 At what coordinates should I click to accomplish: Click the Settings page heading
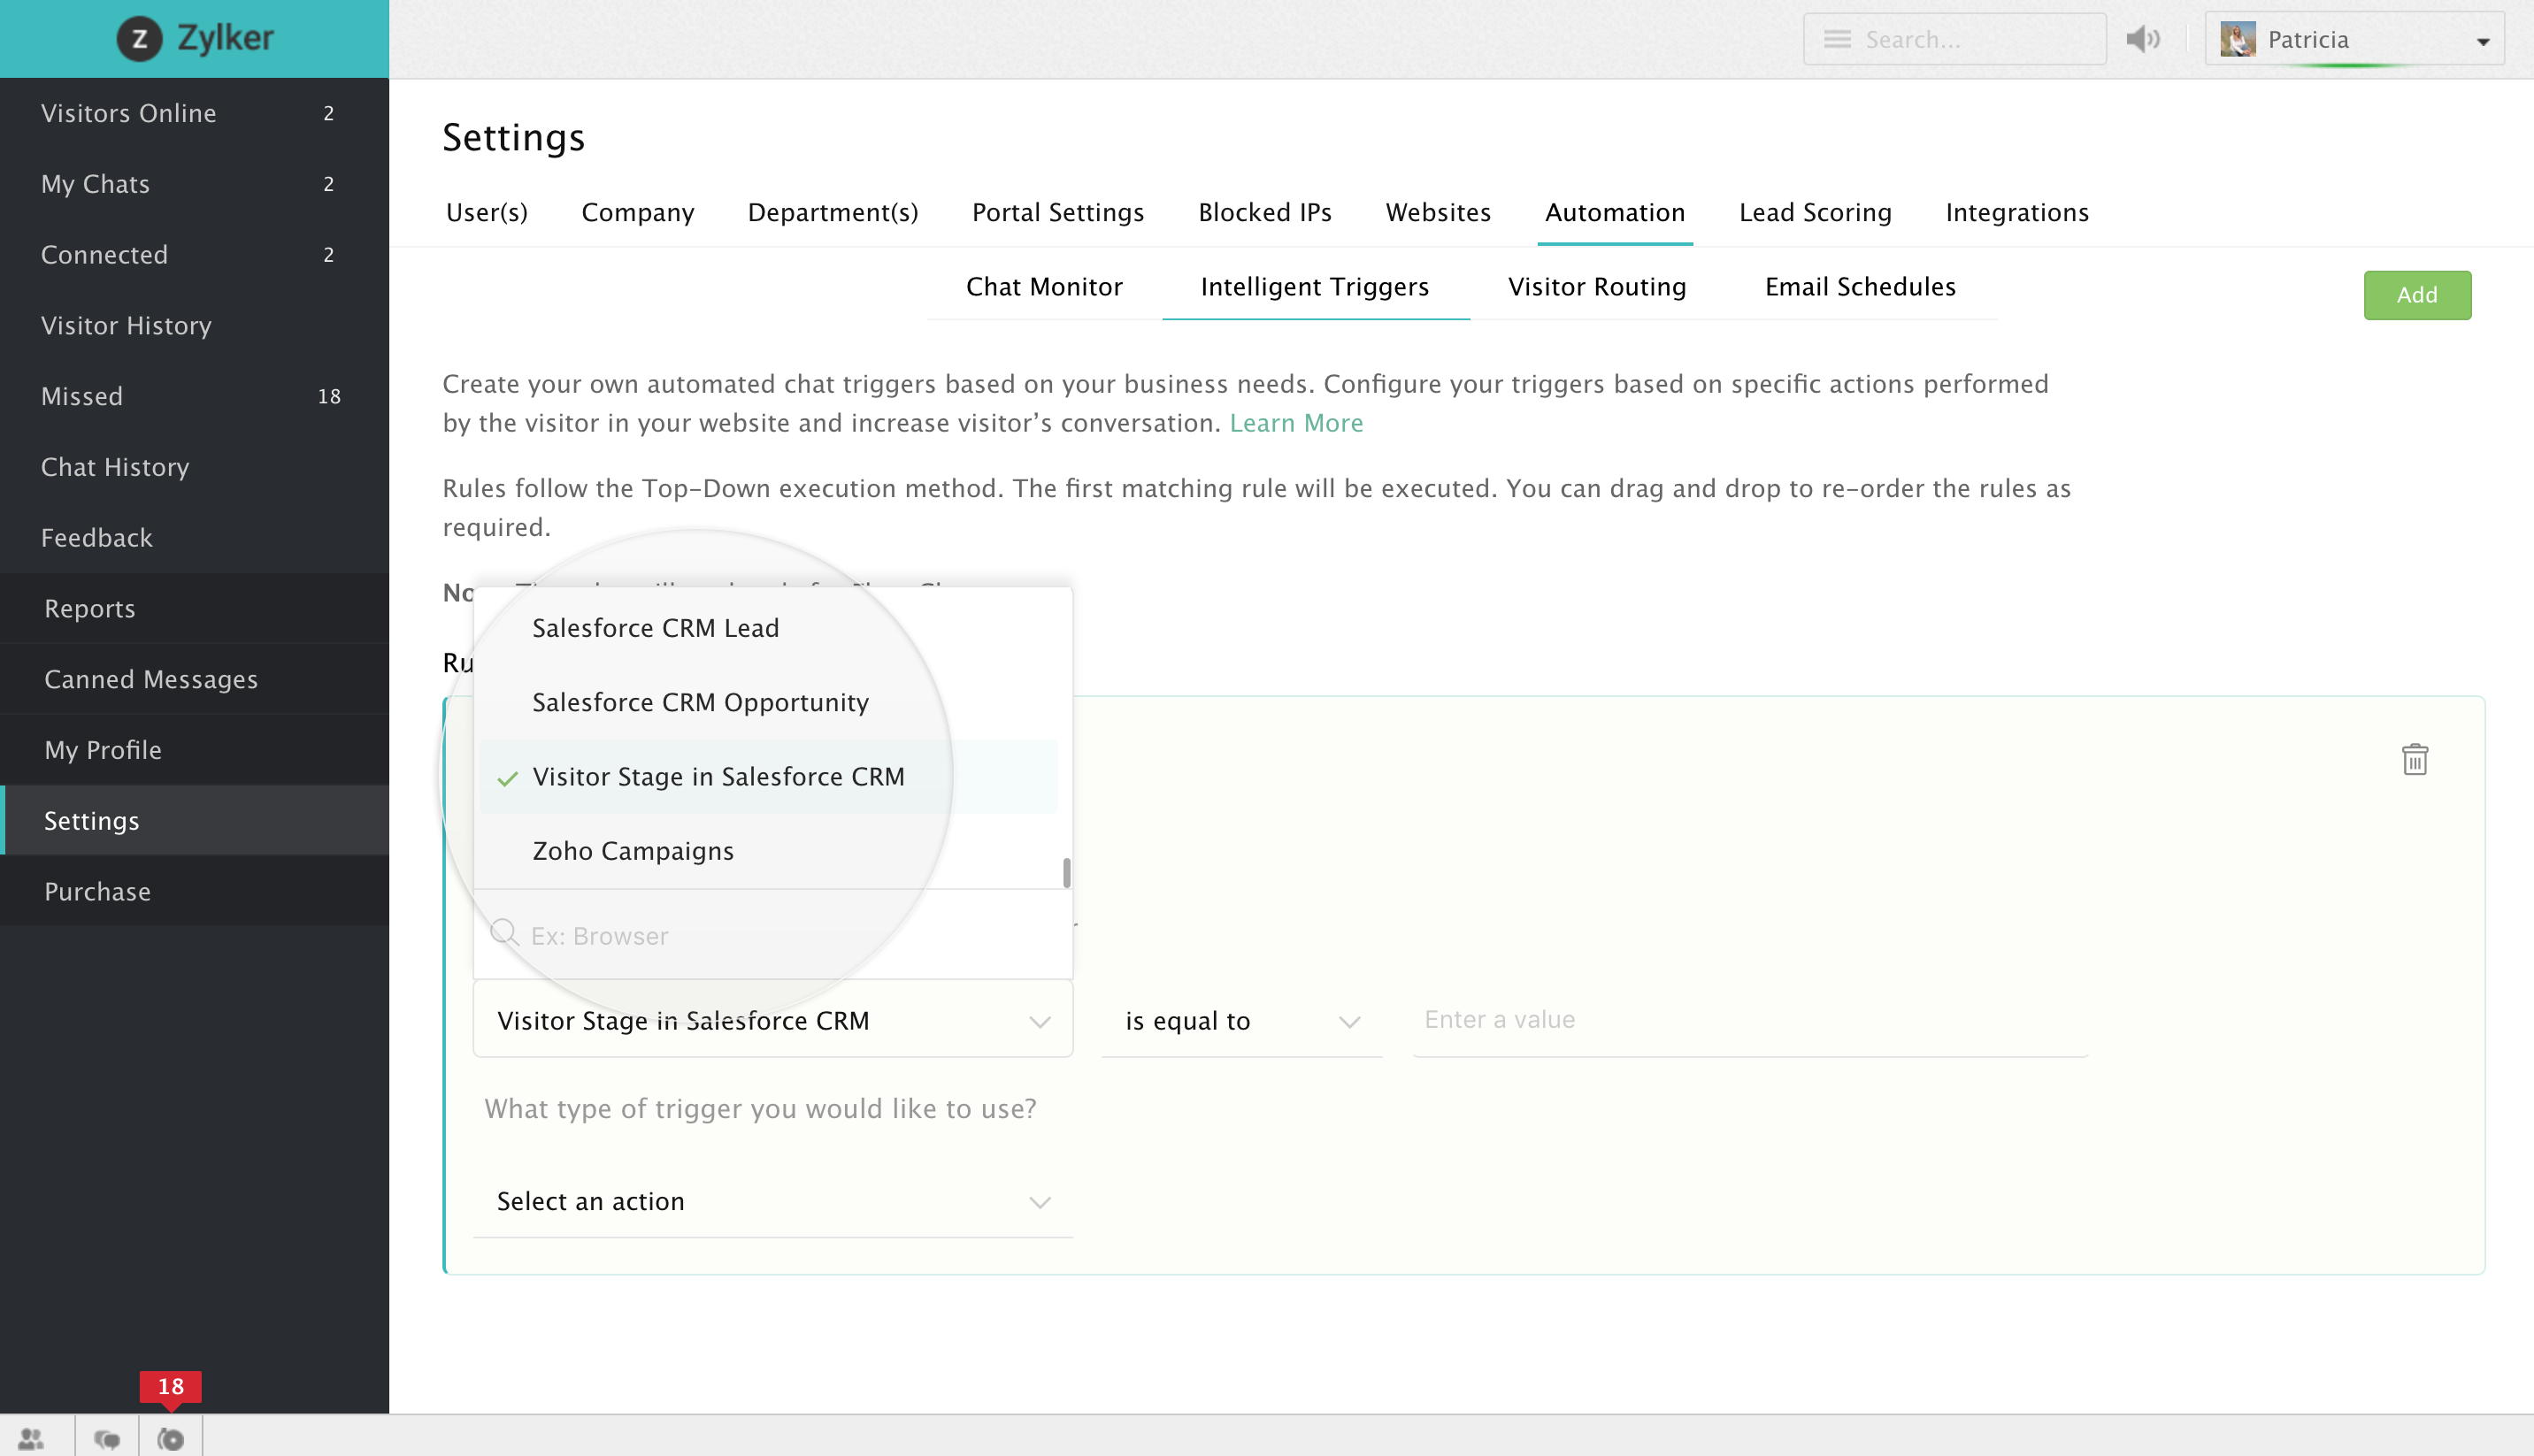click(x=513, y=137)
